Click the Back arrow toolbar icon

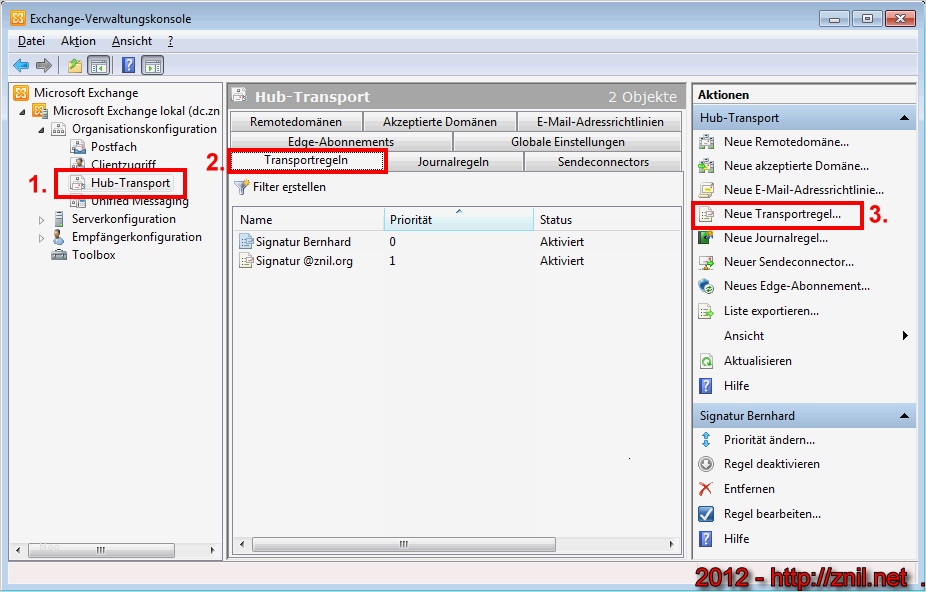(21, 65)
